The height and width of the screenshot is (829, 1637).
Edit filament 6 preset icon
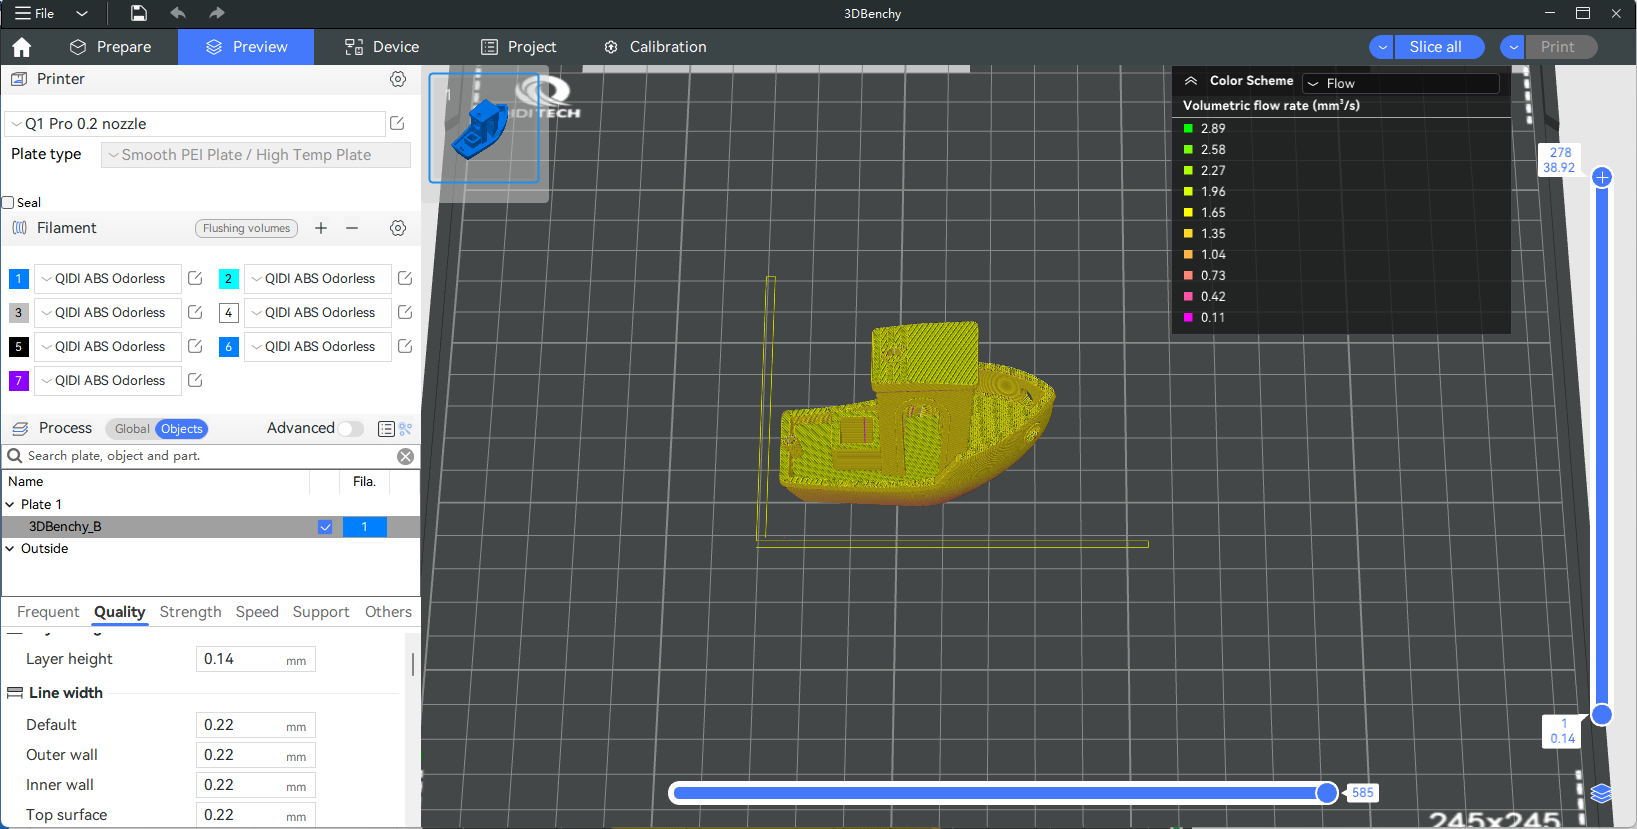coord(405,346)
